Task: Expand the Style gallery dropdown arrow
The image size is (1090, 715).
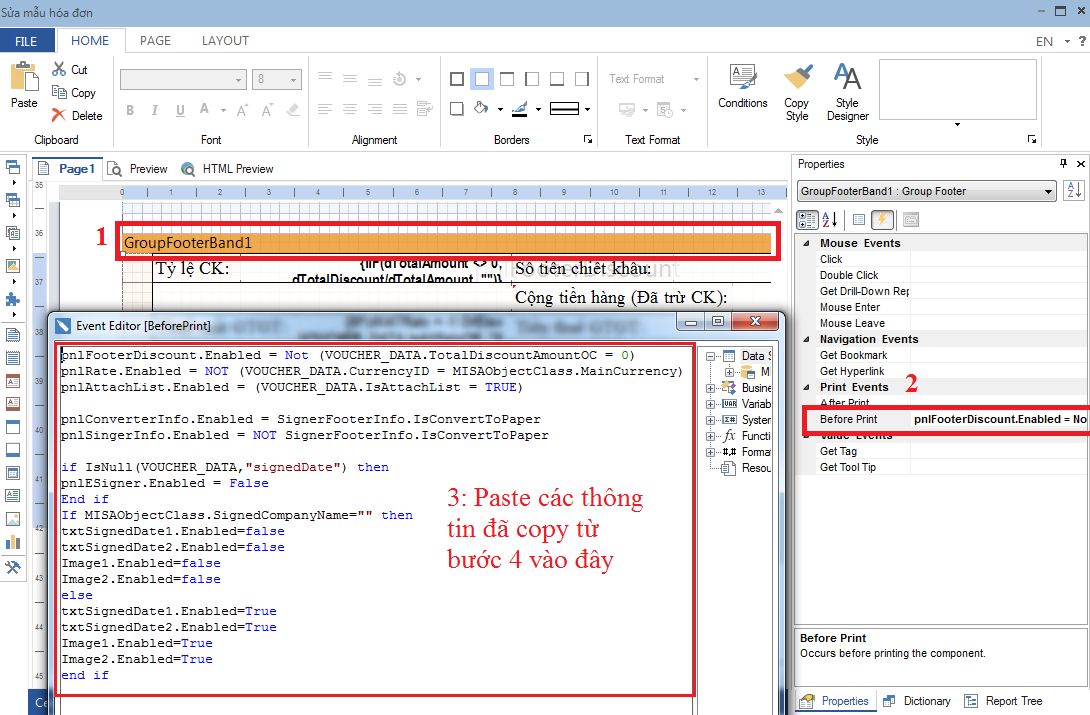Action: (x=957, y=125)
